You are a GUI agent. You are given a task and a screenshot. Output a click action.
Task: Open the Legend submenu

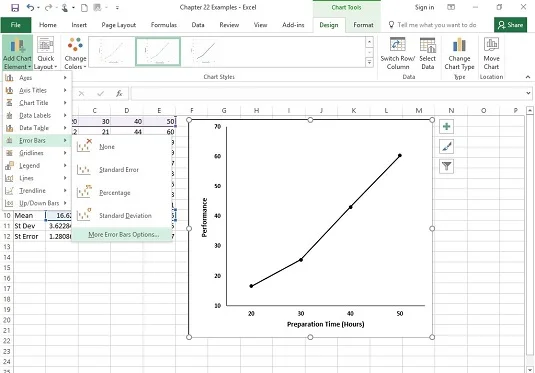[36, 166]
